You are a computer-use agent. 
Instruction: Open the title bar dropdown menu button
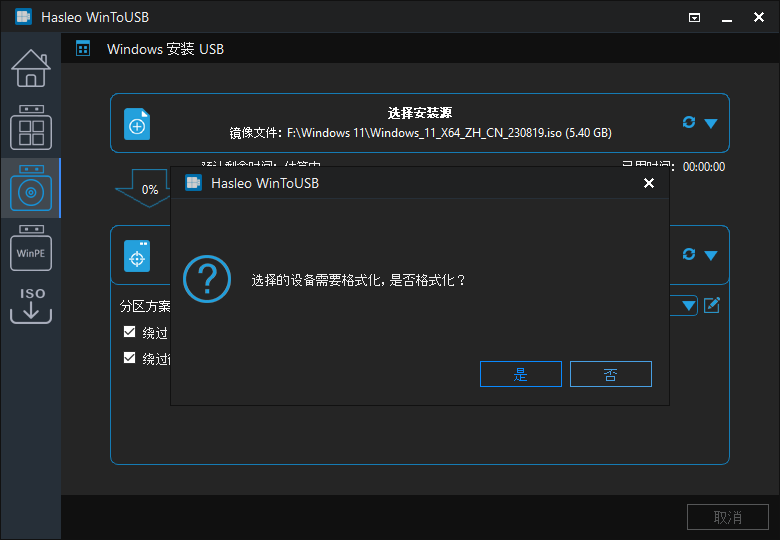click(x=694, y=18)
